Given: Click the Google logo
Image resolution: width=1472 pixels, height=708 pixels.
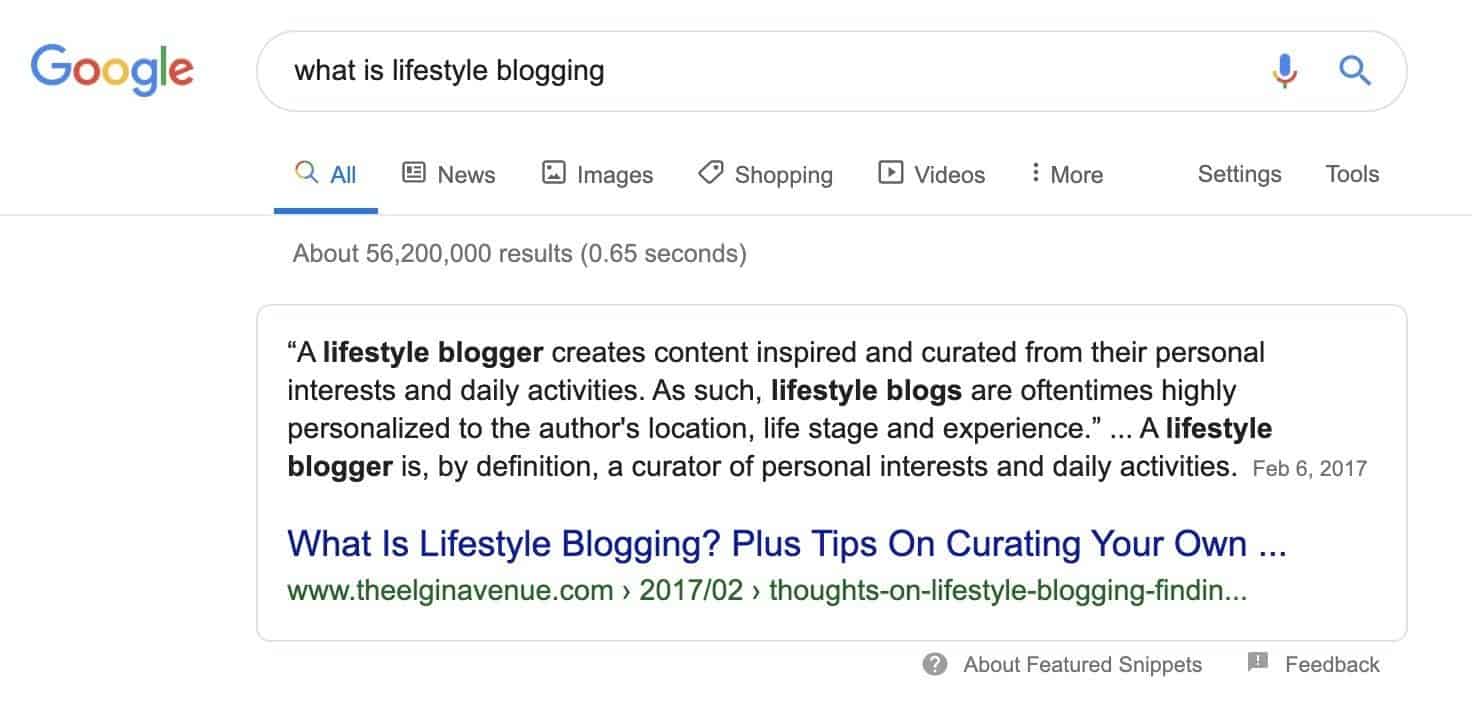Looking at the screenshot, I should [112, 68].
